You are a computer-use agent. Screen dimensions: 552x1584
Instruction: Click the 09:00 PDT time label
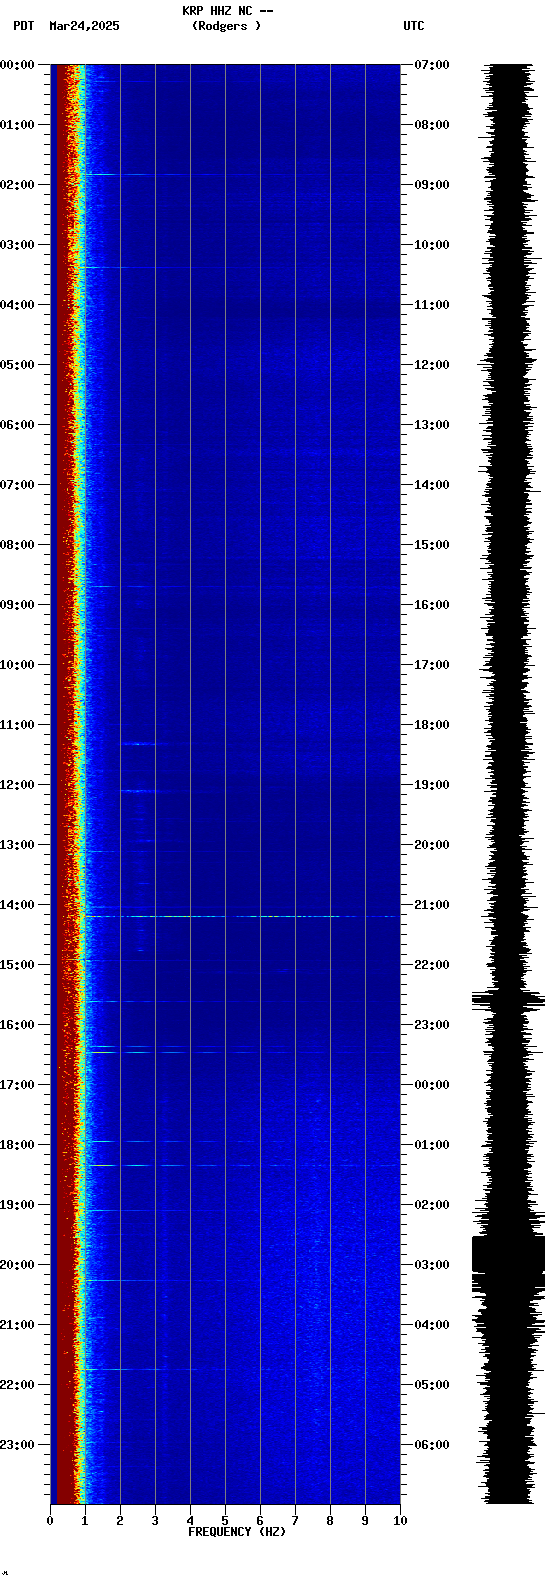pos(18,605)
